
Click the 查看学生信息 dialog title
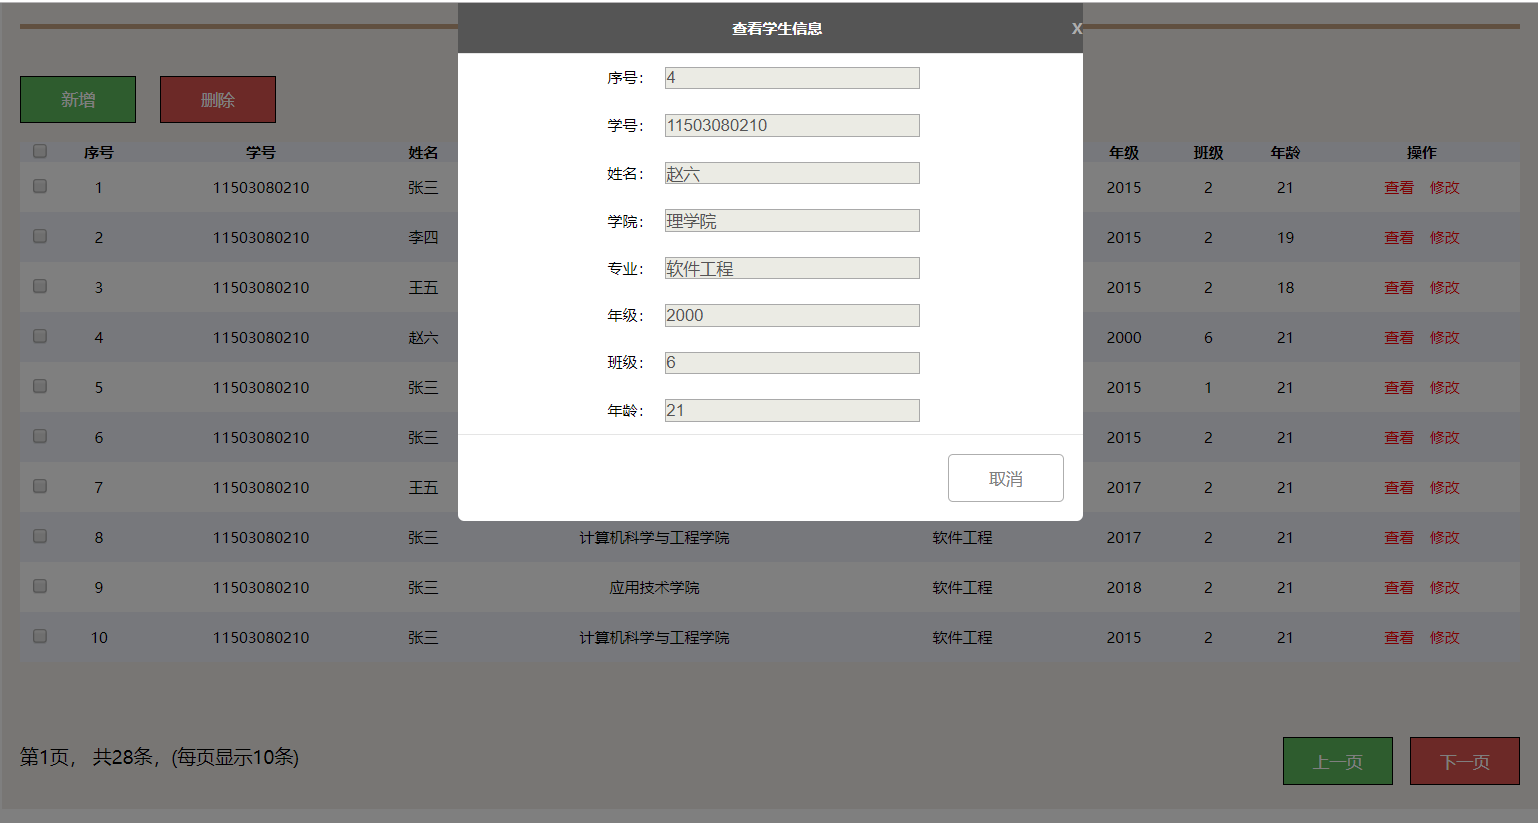pos(777,29)
